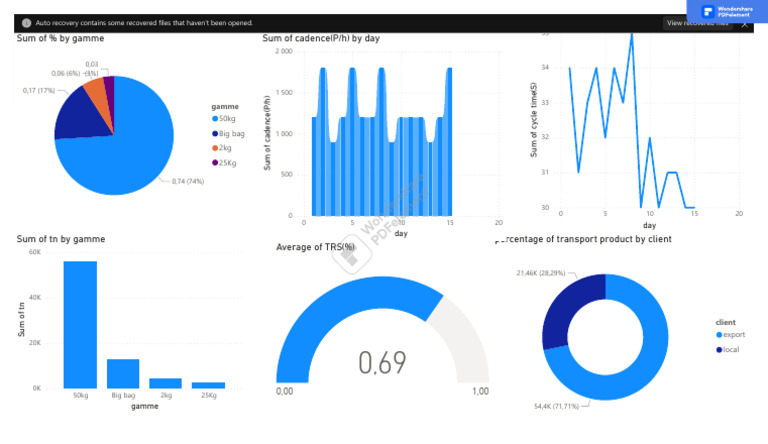Open View recovered files
Image resolution: width=768 pixels, height=444 pixels.
[697, 23]
